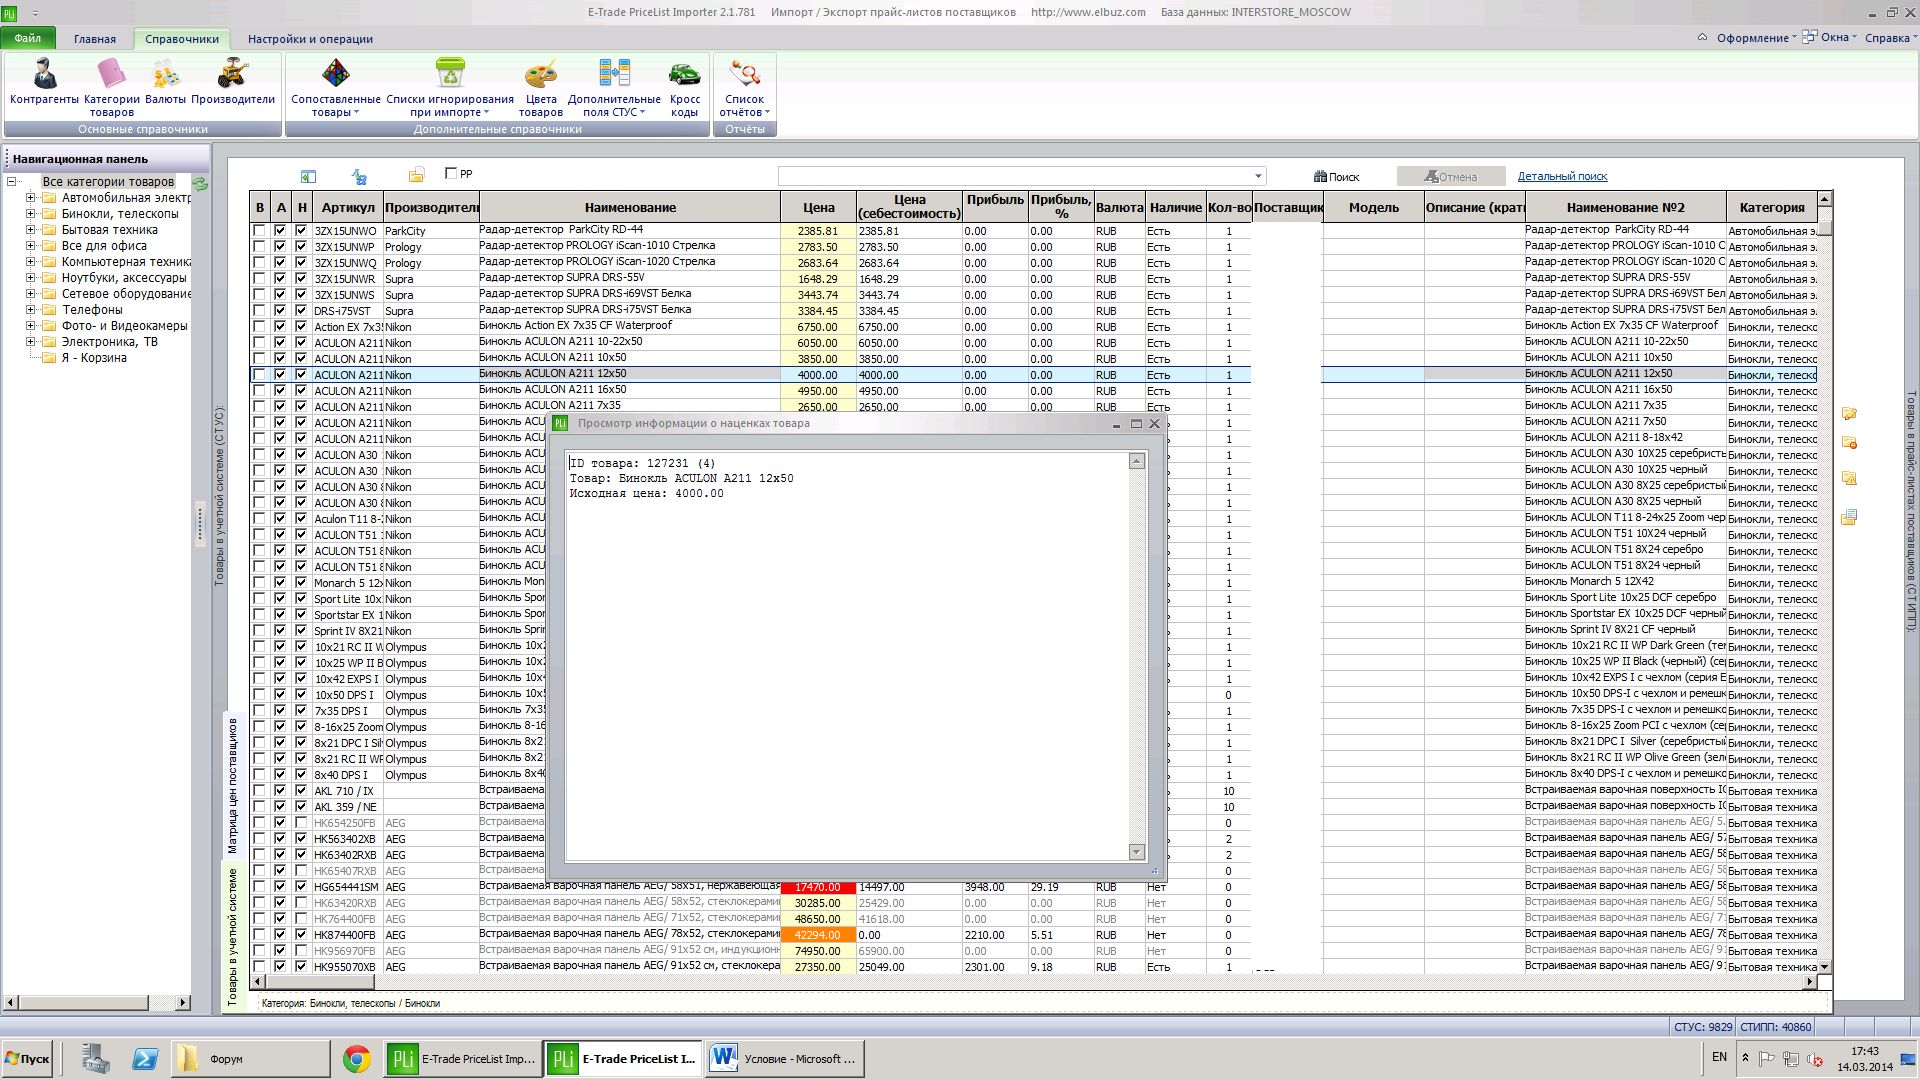
Task: Open Кросс коды reference
Action: click(684, 88)
